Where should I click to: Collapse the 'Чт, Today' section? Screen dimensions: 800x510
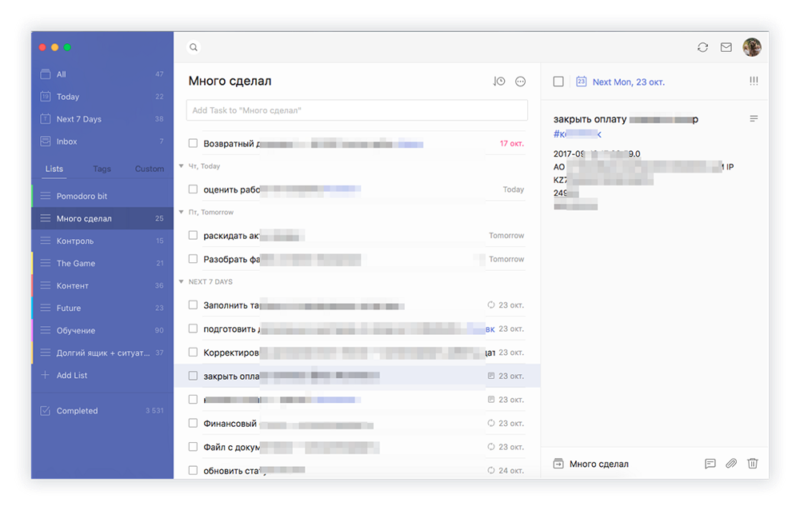[x=181, y=166]
